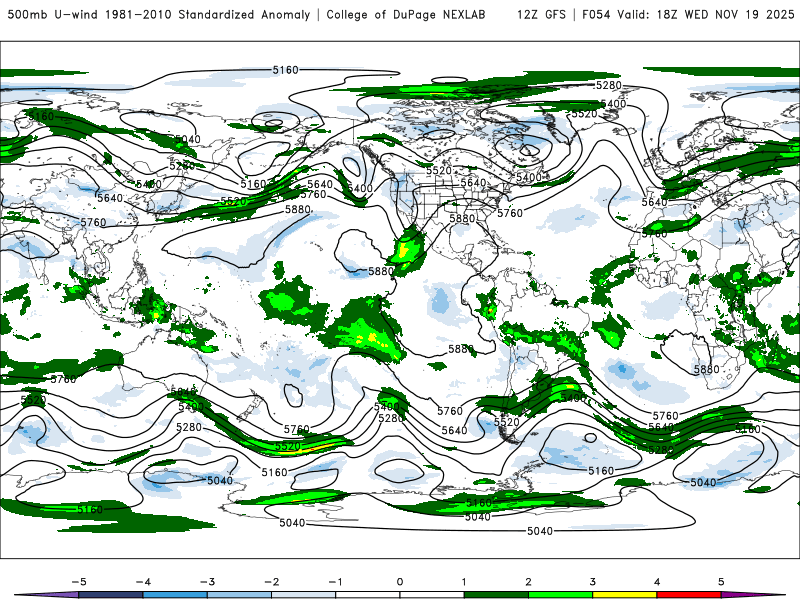The height and width of the screenshot is (600, 800).
Task: Select the light blue −3 to −2 swatch
Action: pyautogui.click(x=239, y=595)
